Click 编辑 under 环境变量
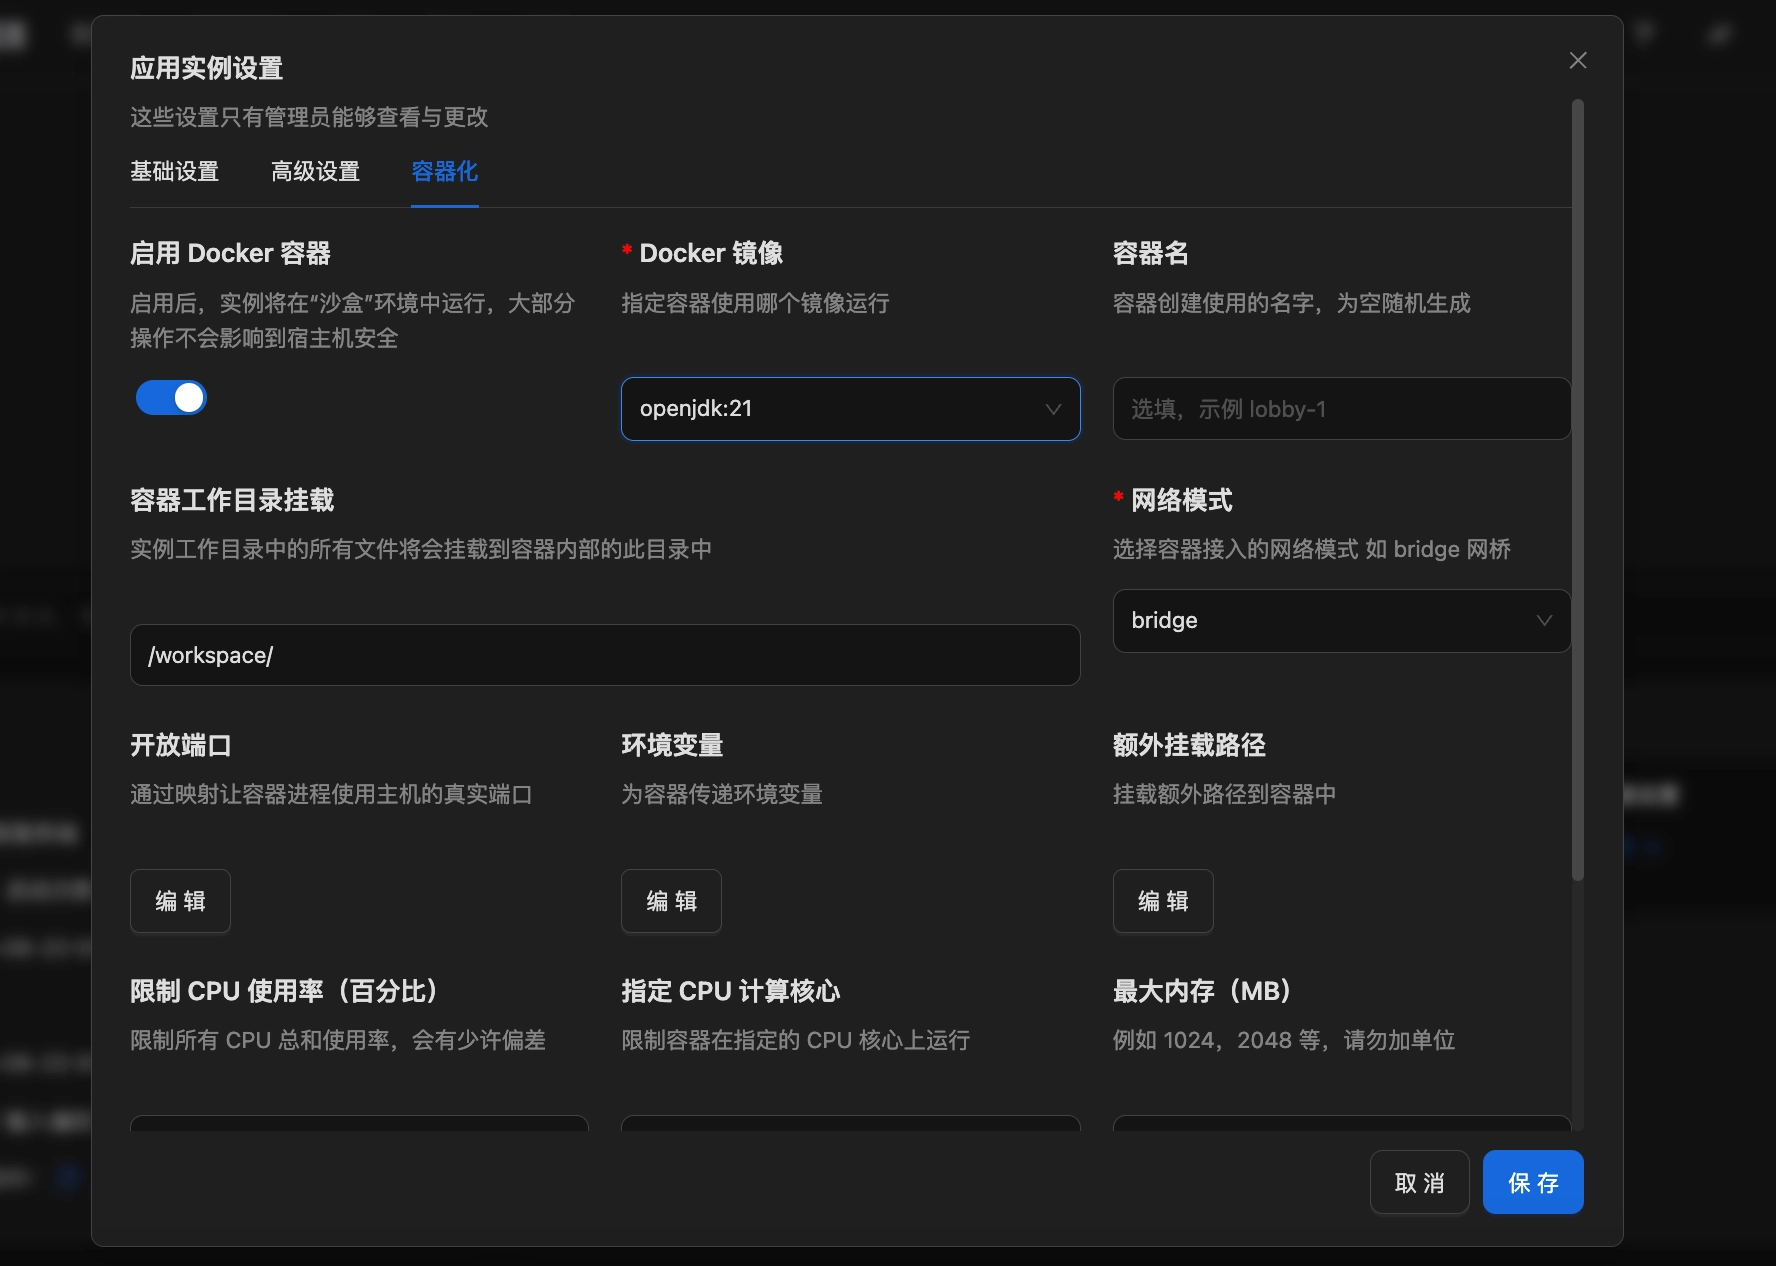Image resolution: width=1776 pixels, height=1266 pixels. (x=671, y=901)
